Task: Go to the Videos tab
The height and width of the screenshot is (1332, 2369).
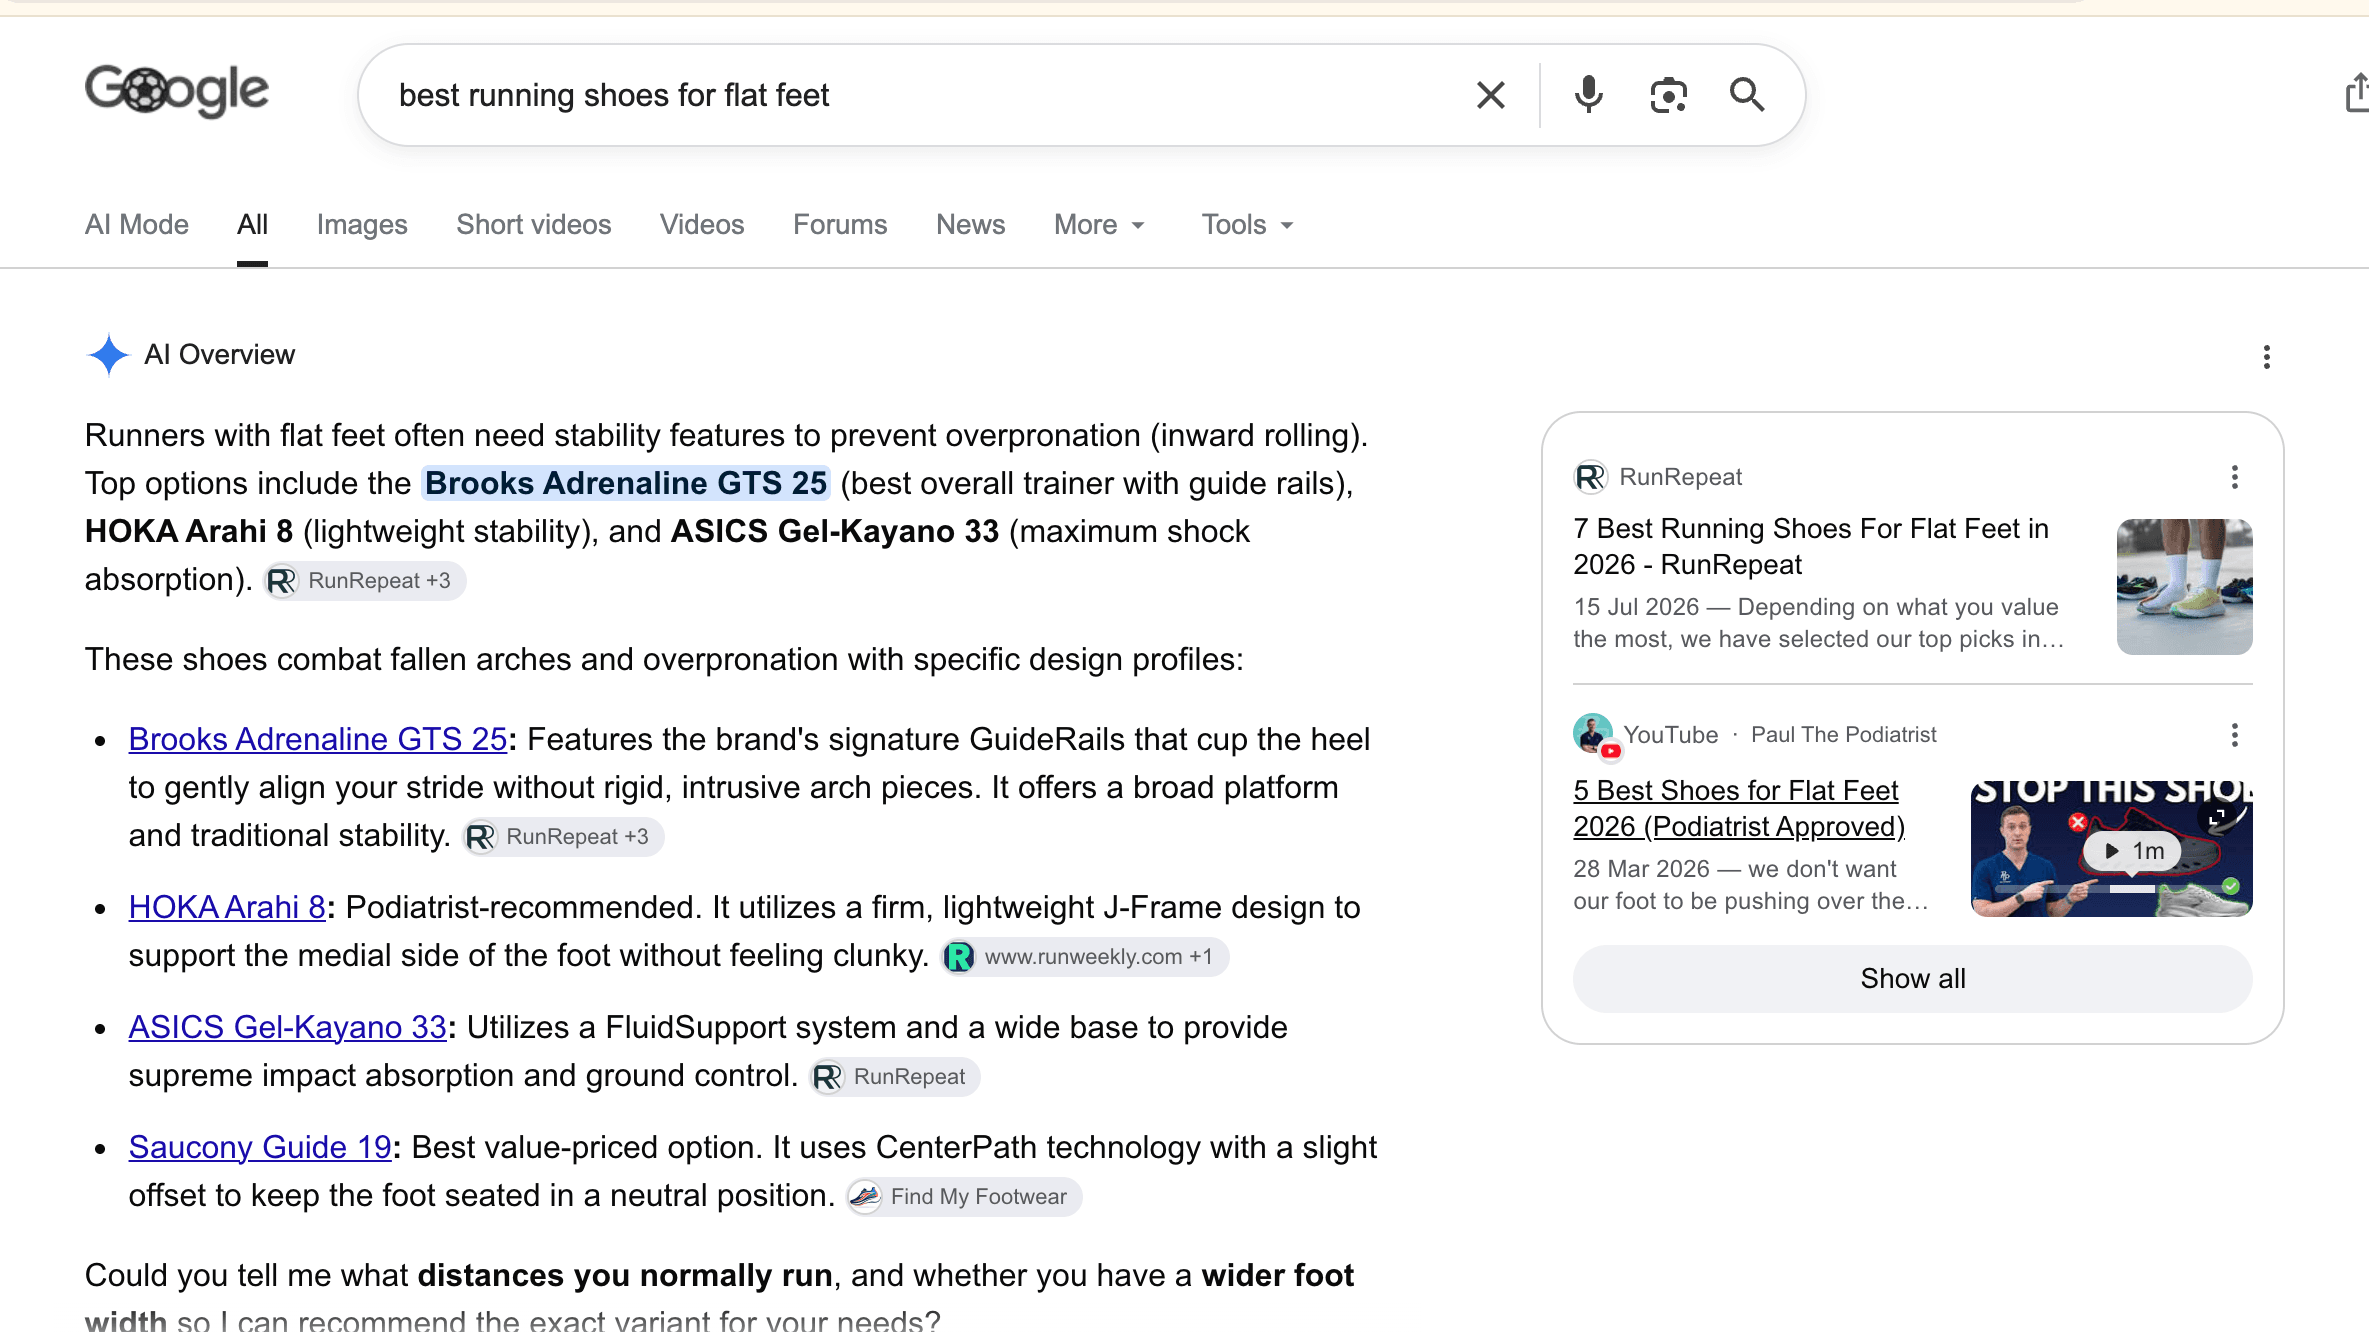Action: (702, 224)
